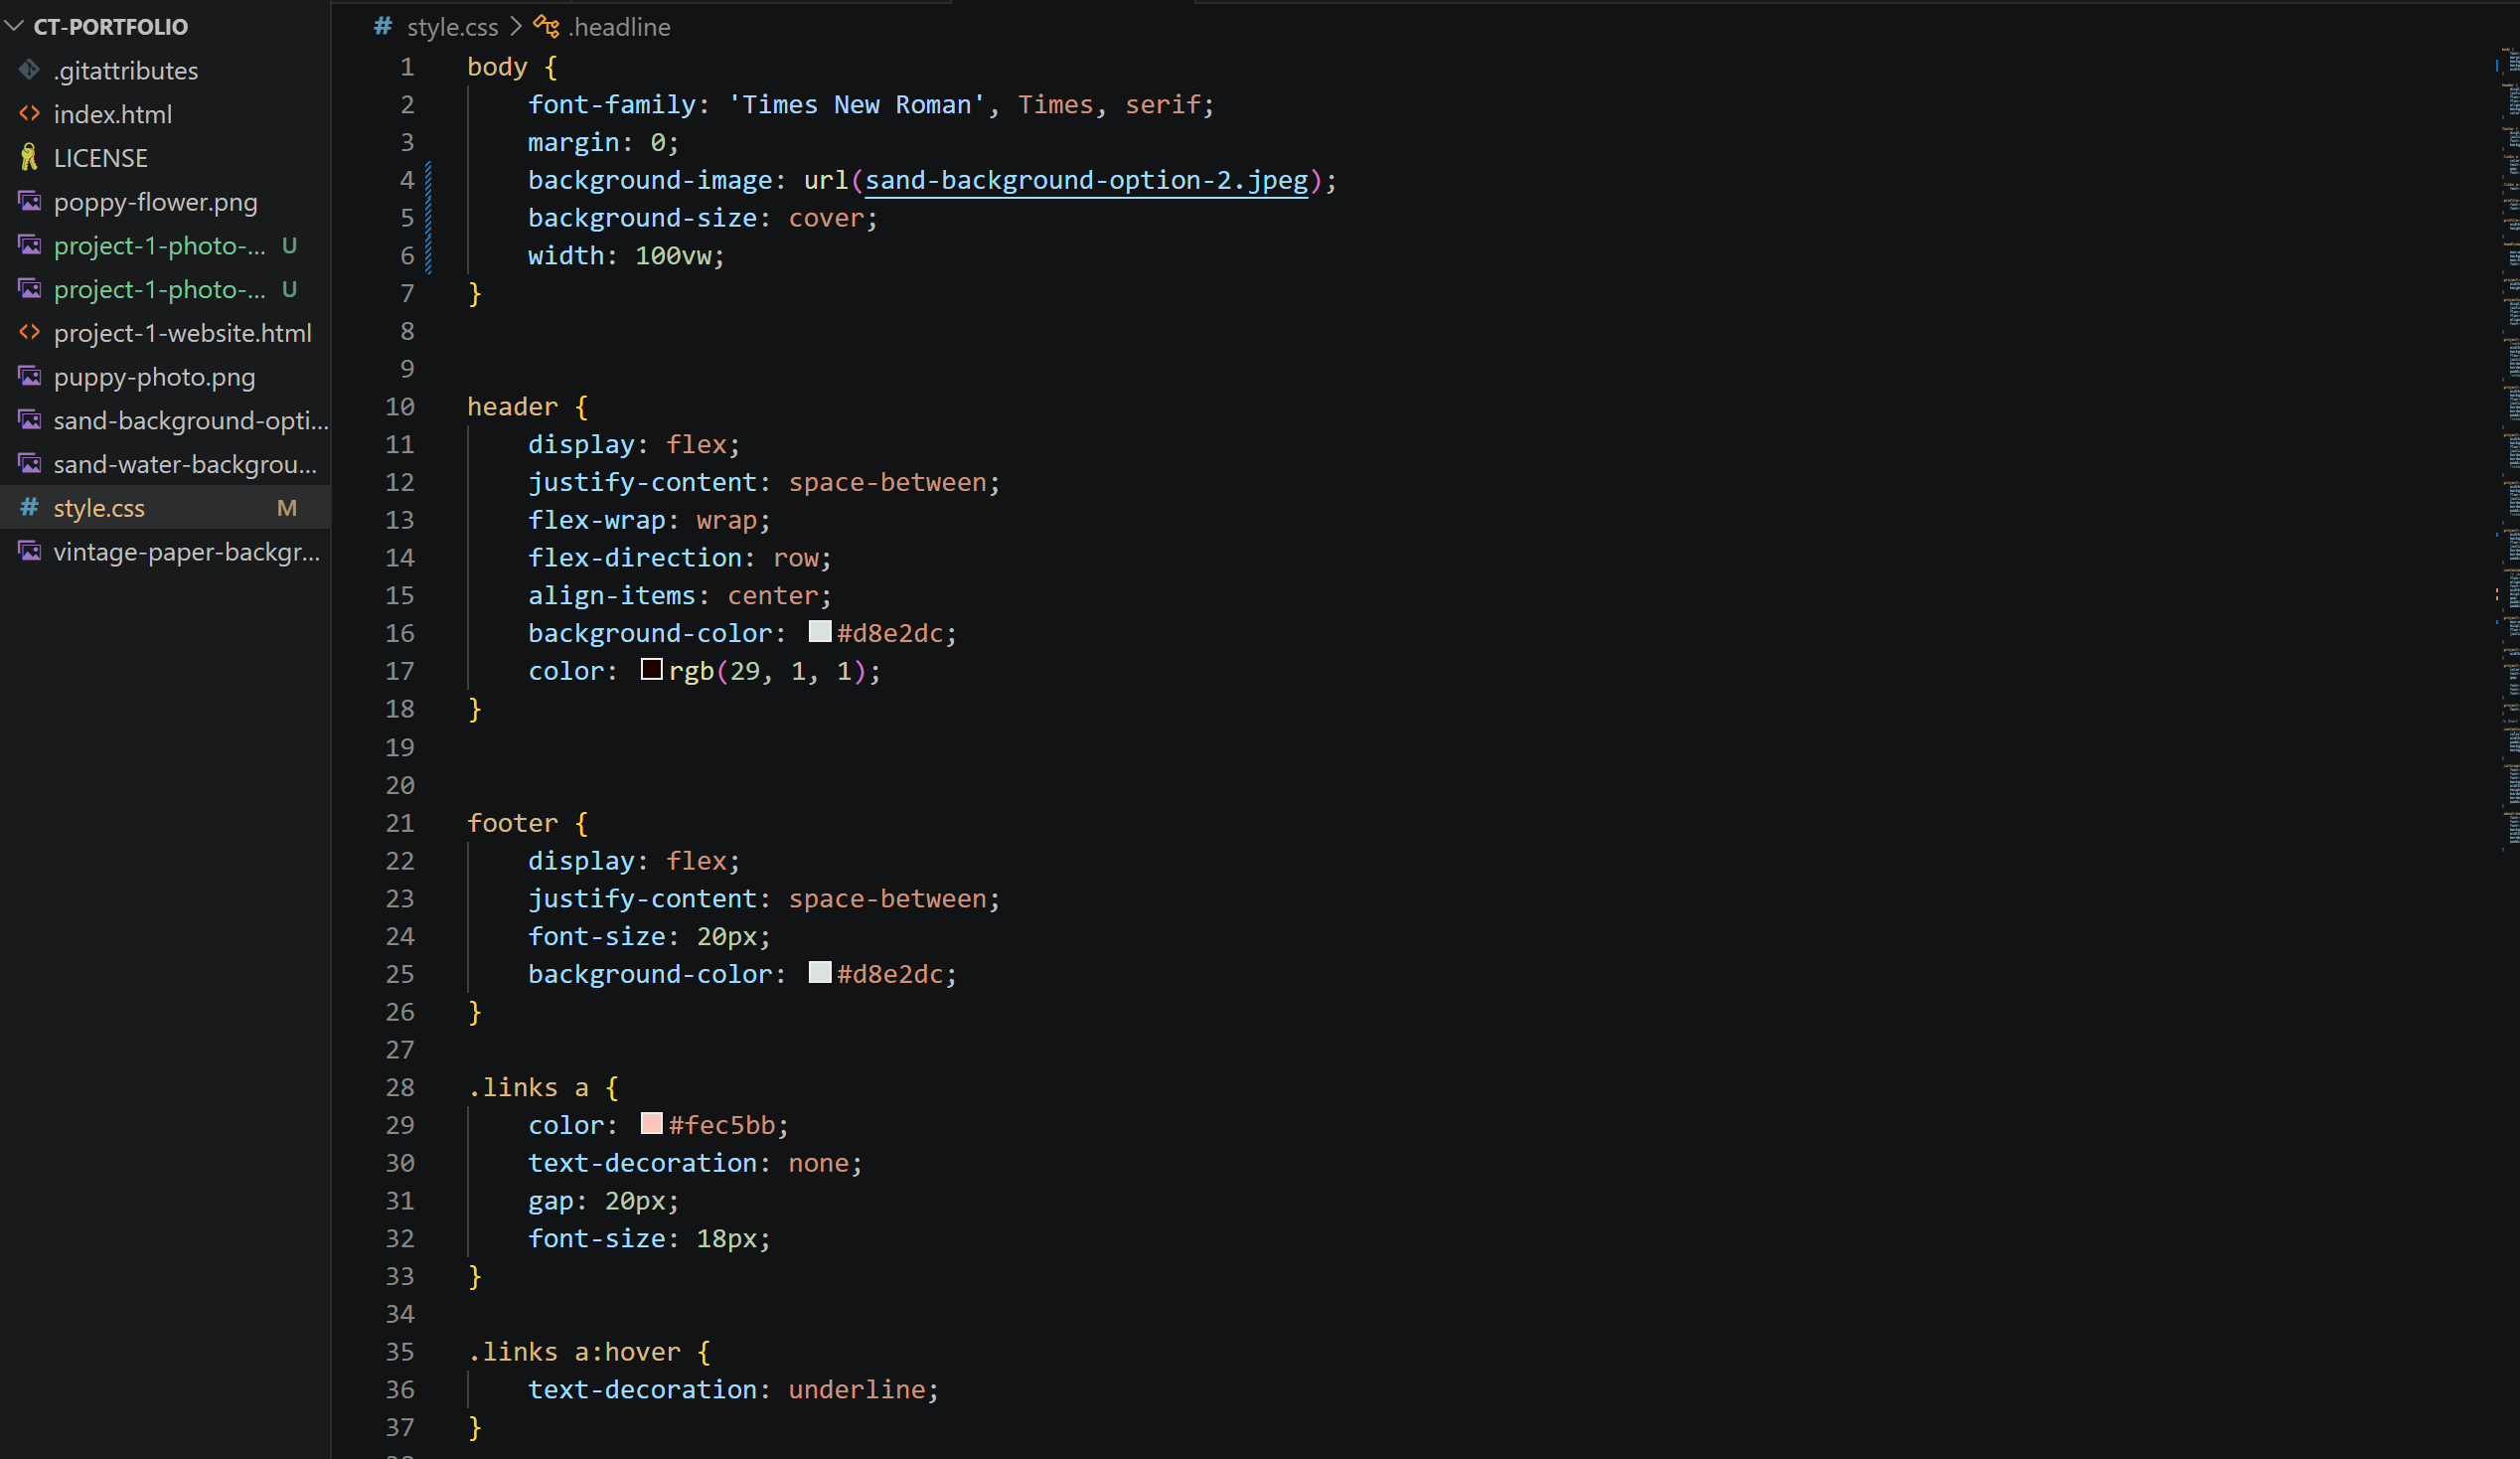
Task: Collapse the CT-PORTFOLIO folder chevron
Action: click(x=14, y=27)
